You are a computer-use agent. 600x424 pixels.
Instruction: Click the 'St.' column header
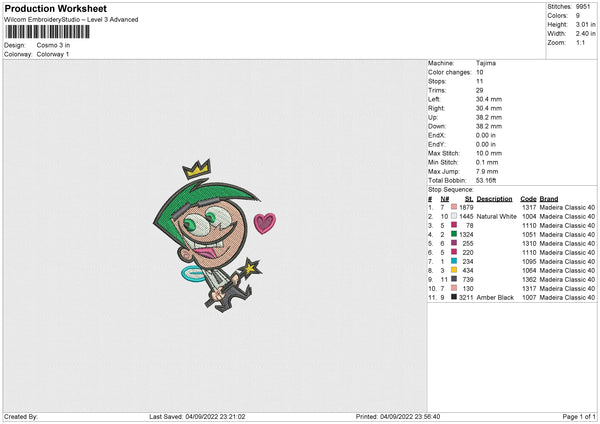pos(469,199)
